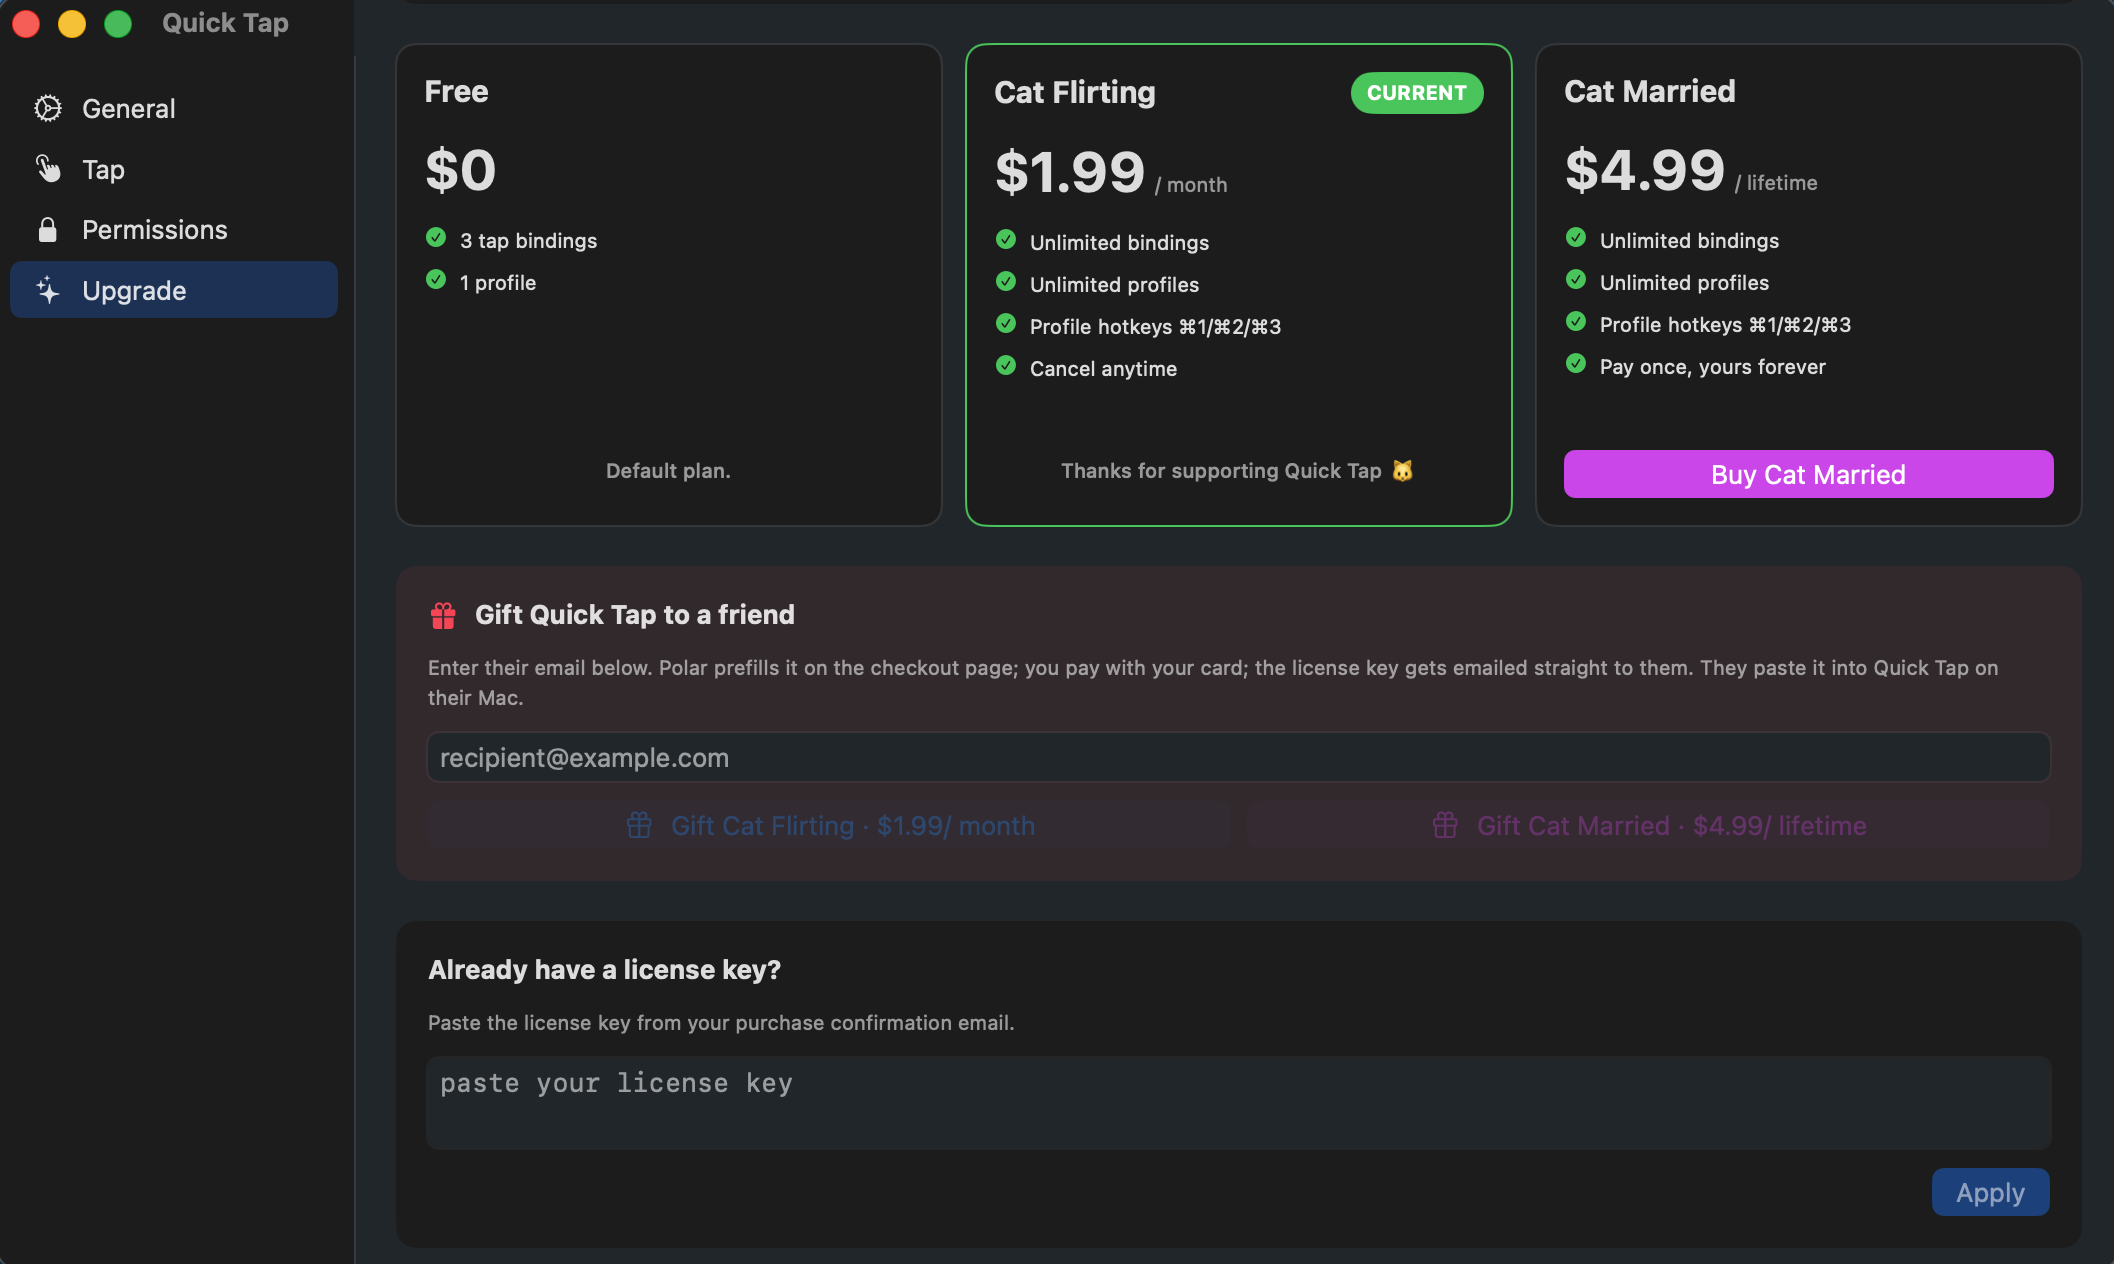Click the 'Cat Married' plan title
This screenshot has height=1264, width=2114.
point(1650,91)
